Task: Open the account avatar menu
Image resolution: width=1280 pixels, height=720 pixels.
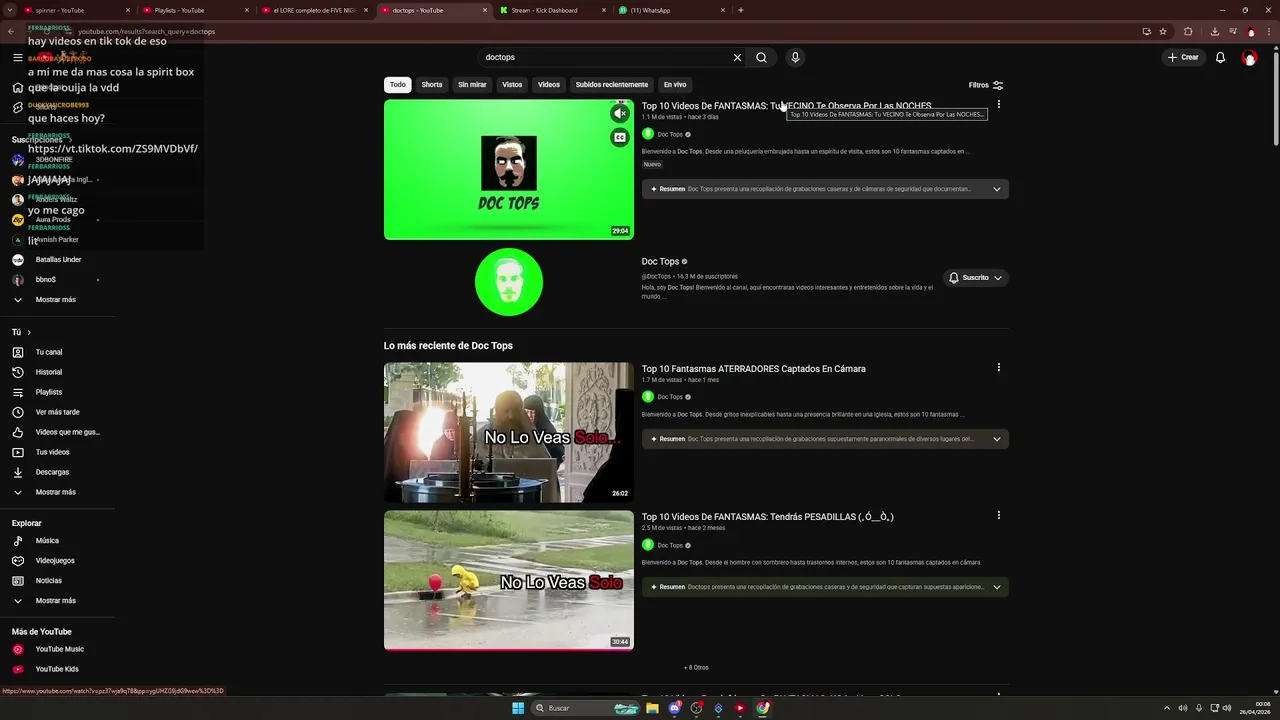Action: point(1249,57)
